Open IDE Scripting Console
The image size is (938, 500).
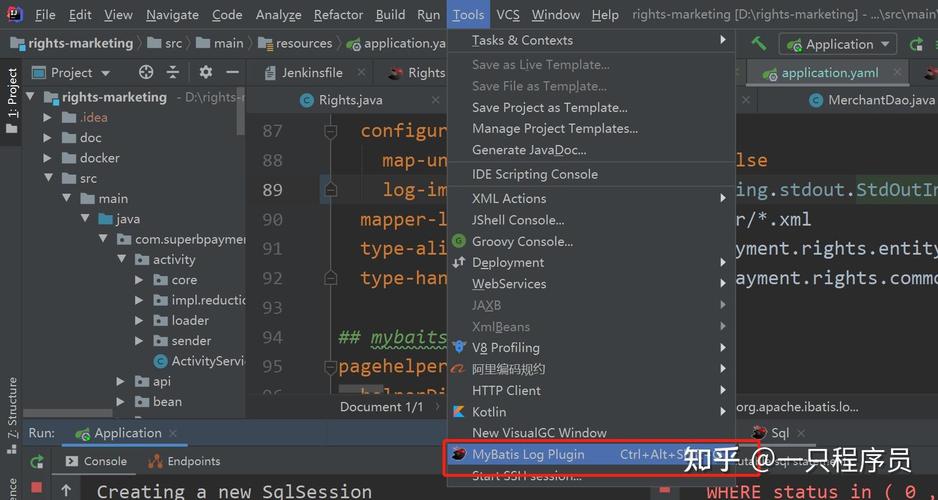591,175
